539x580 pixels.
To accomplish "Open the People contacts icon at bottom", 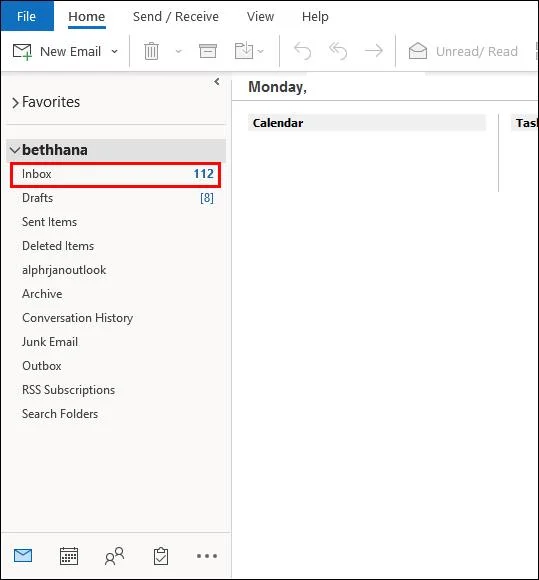I will point(114,556).
